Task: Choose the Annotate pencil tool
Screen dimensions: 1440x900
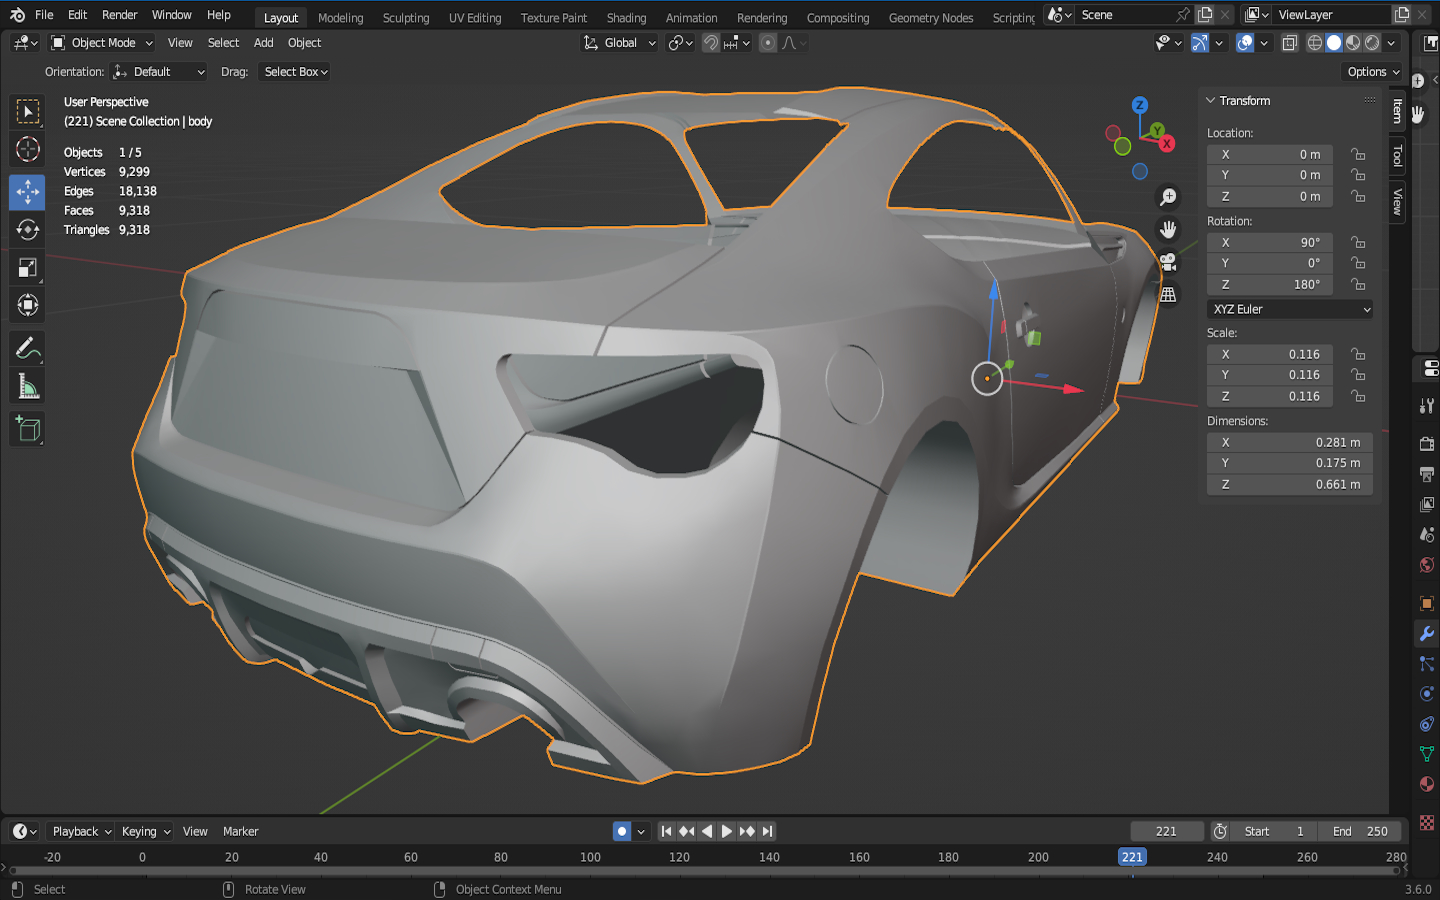Action: point(27,348)
